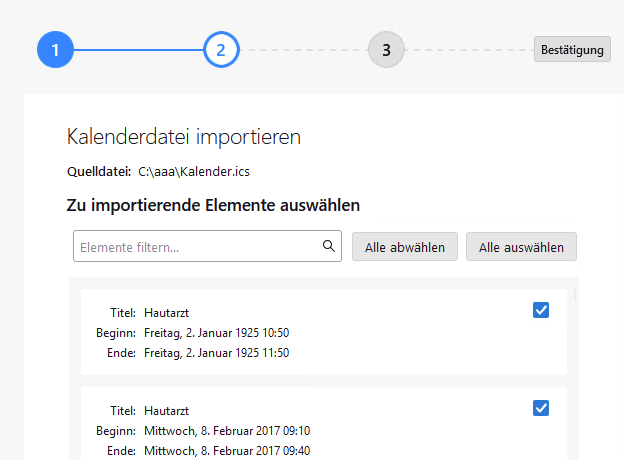Click the step 1 circle in the wizard
Viewport: 624px width, 460px height.
tap(56, 49)
